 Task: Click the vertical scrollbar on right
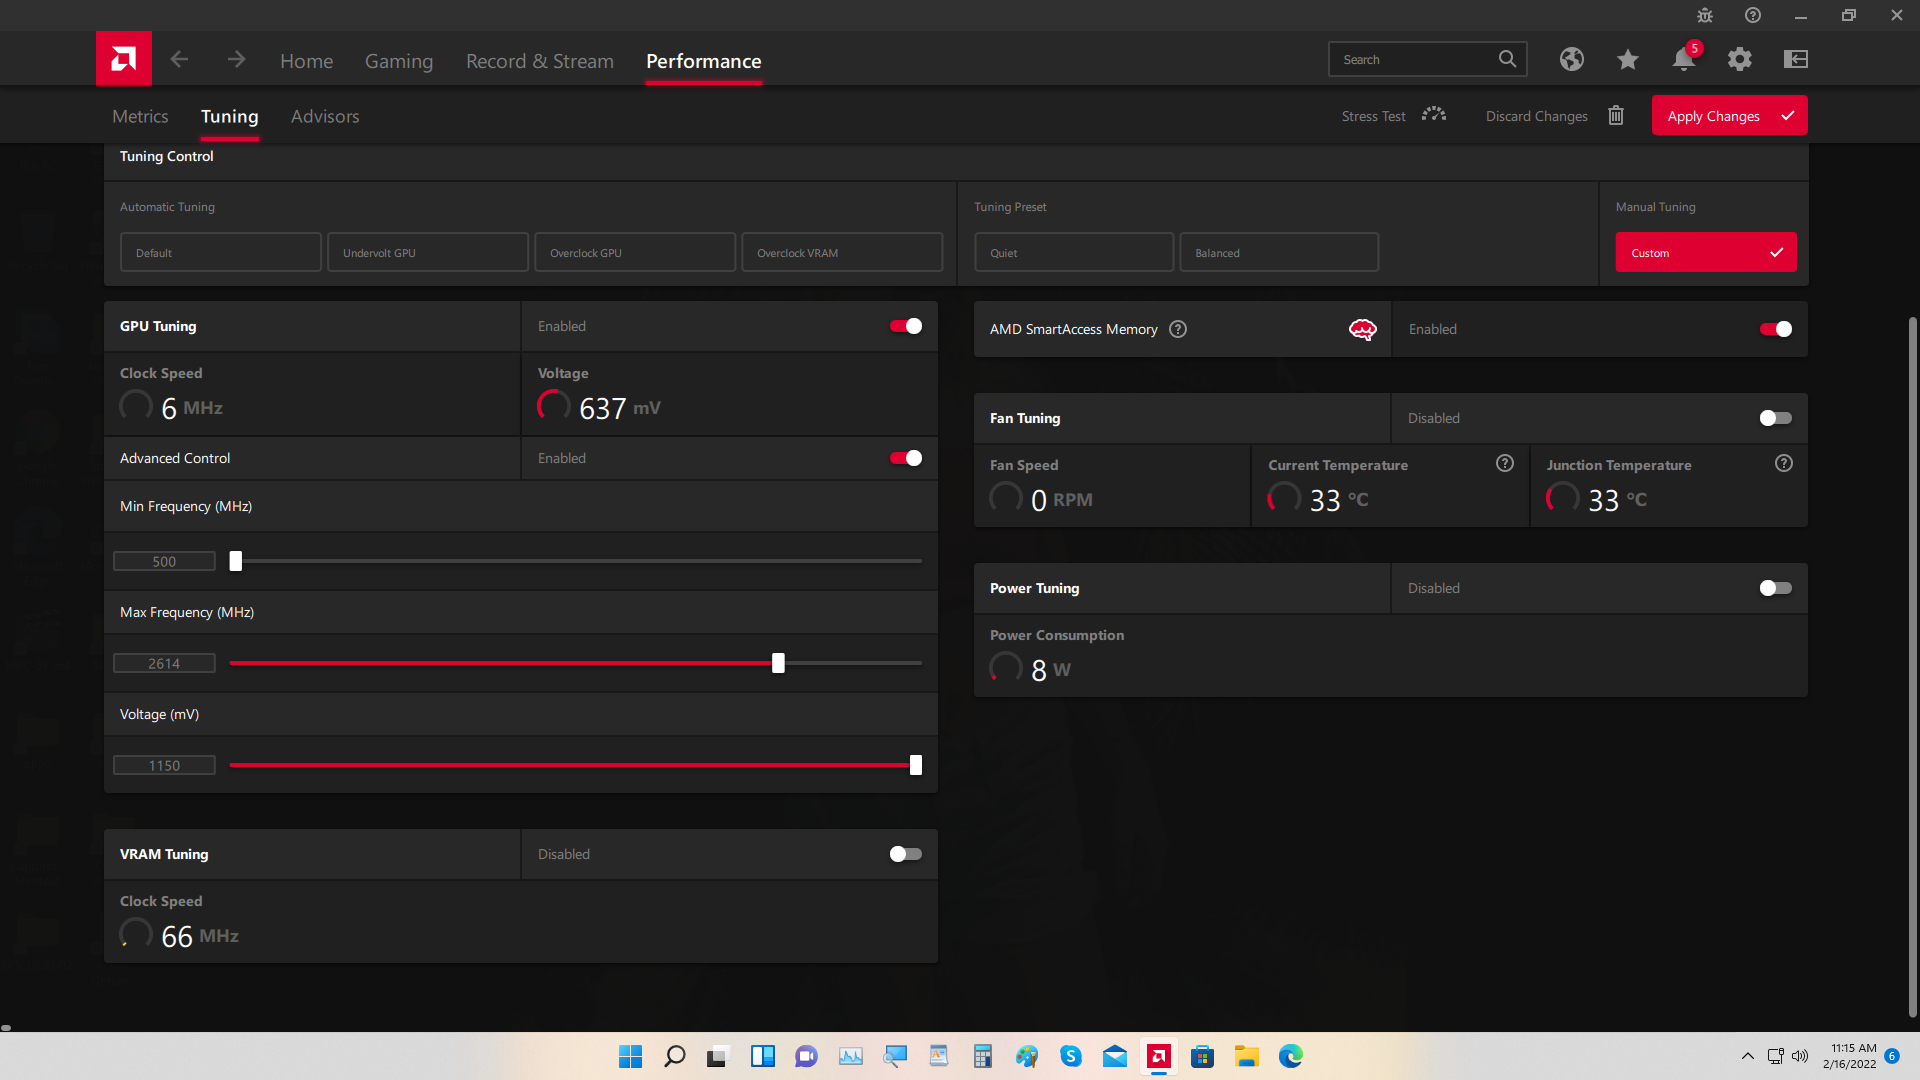[1912, 665]
